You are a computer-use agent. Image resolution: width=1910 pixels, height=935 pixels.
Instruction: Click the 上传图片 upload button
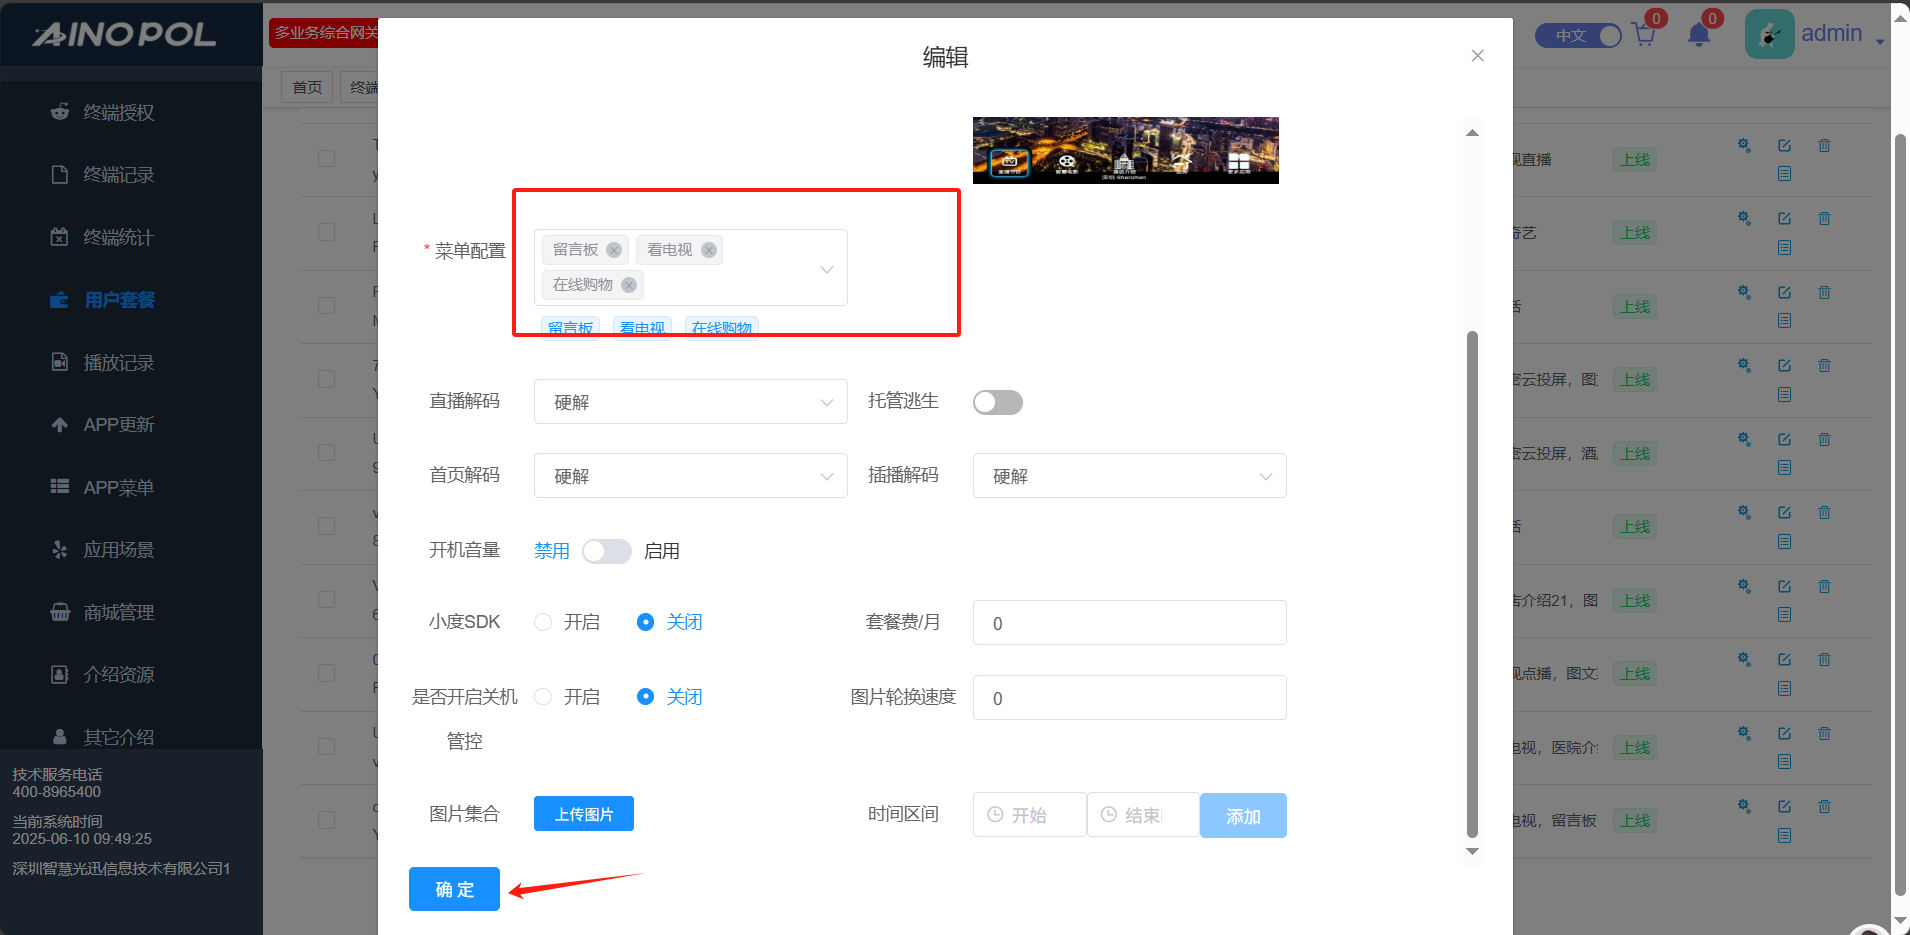click(583, 814)
